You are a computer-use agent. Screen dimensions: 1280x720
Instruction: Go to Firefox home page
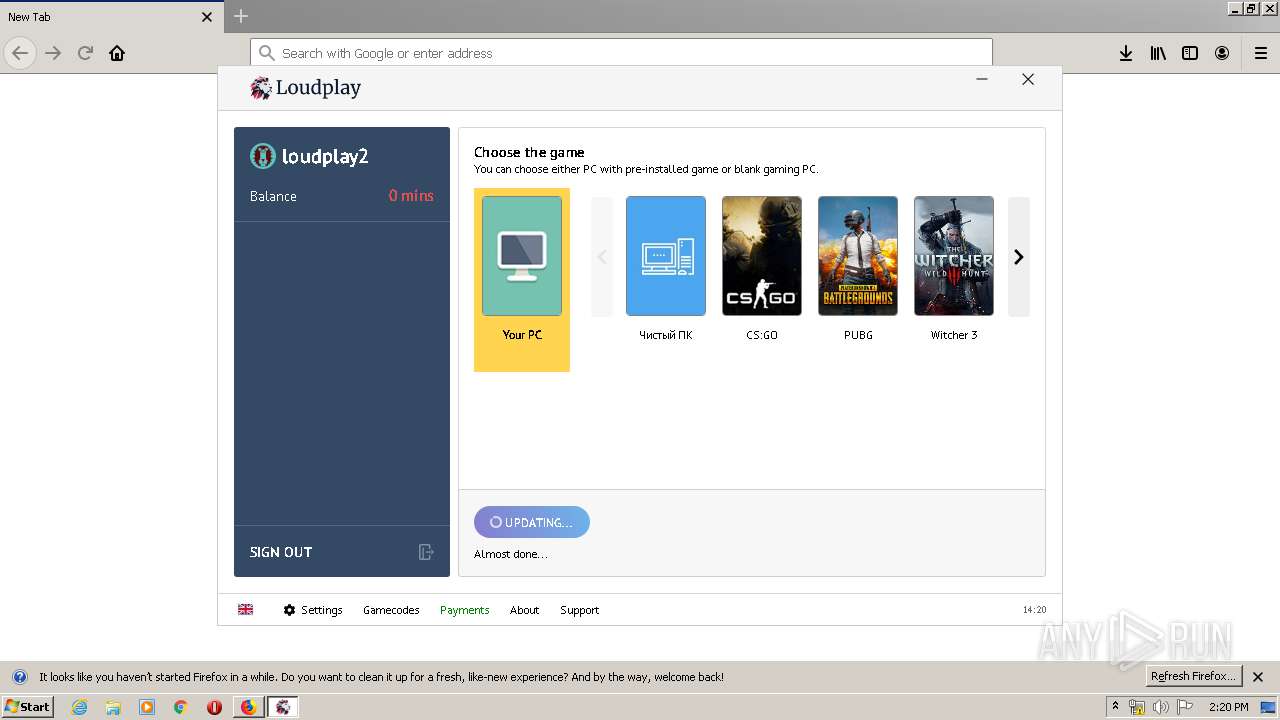coord(117,53)
